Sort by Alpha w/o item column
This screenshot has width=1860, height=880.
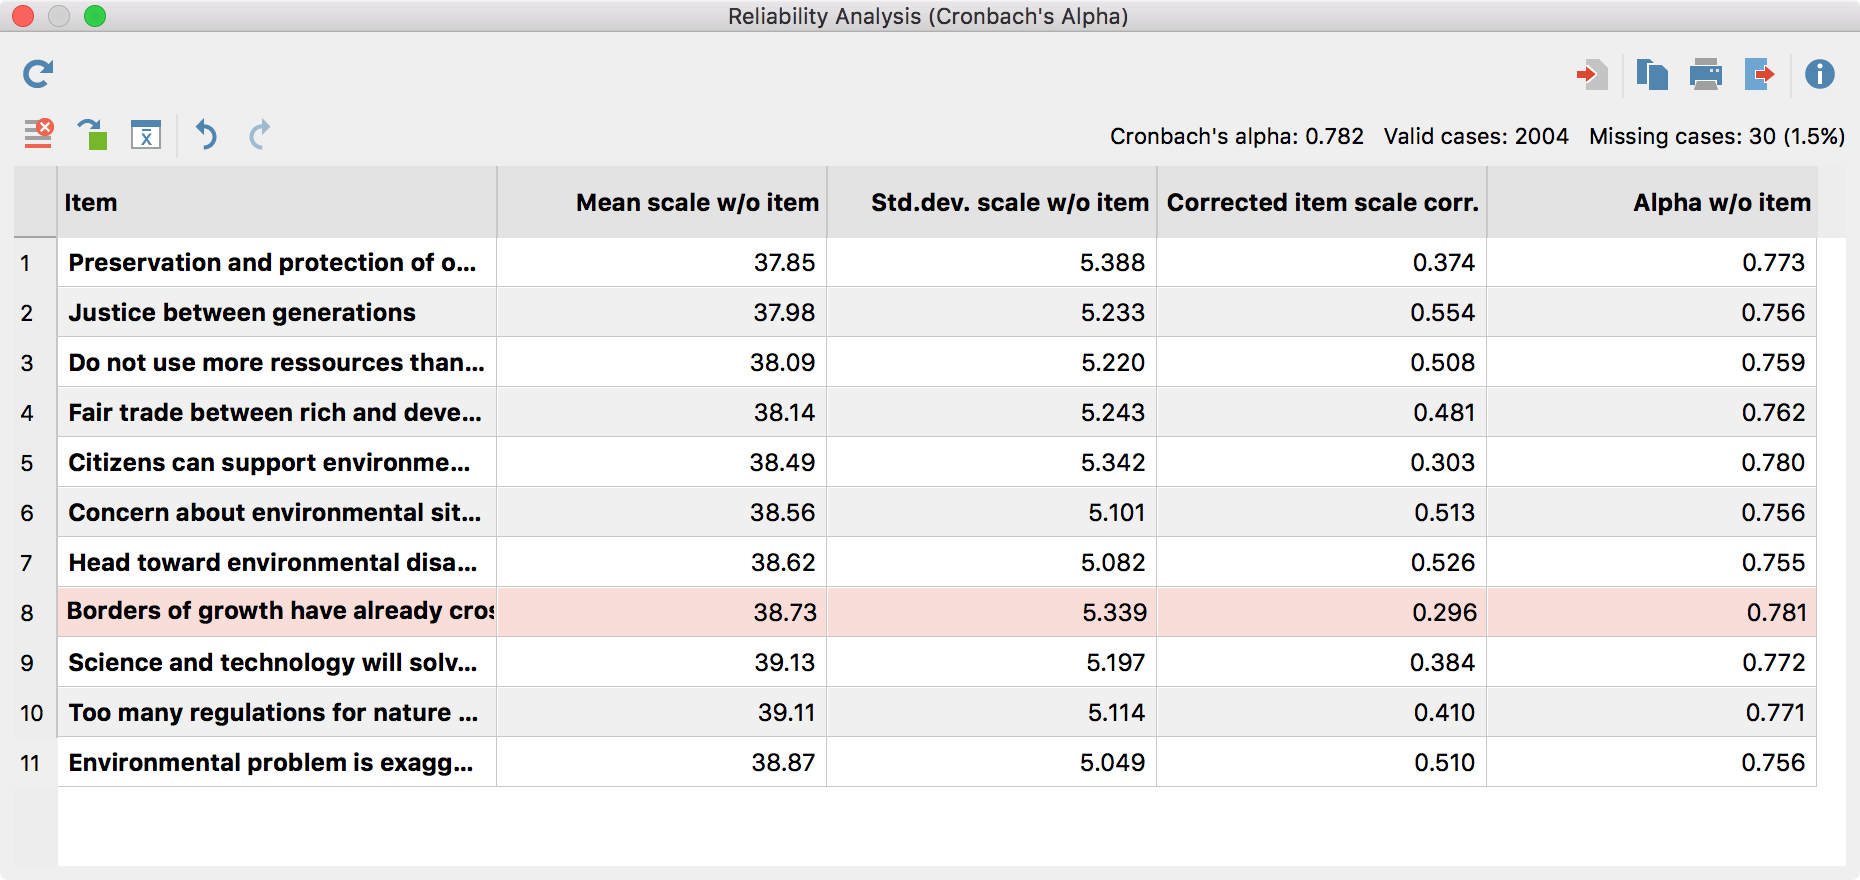[x=1652, y=203]
